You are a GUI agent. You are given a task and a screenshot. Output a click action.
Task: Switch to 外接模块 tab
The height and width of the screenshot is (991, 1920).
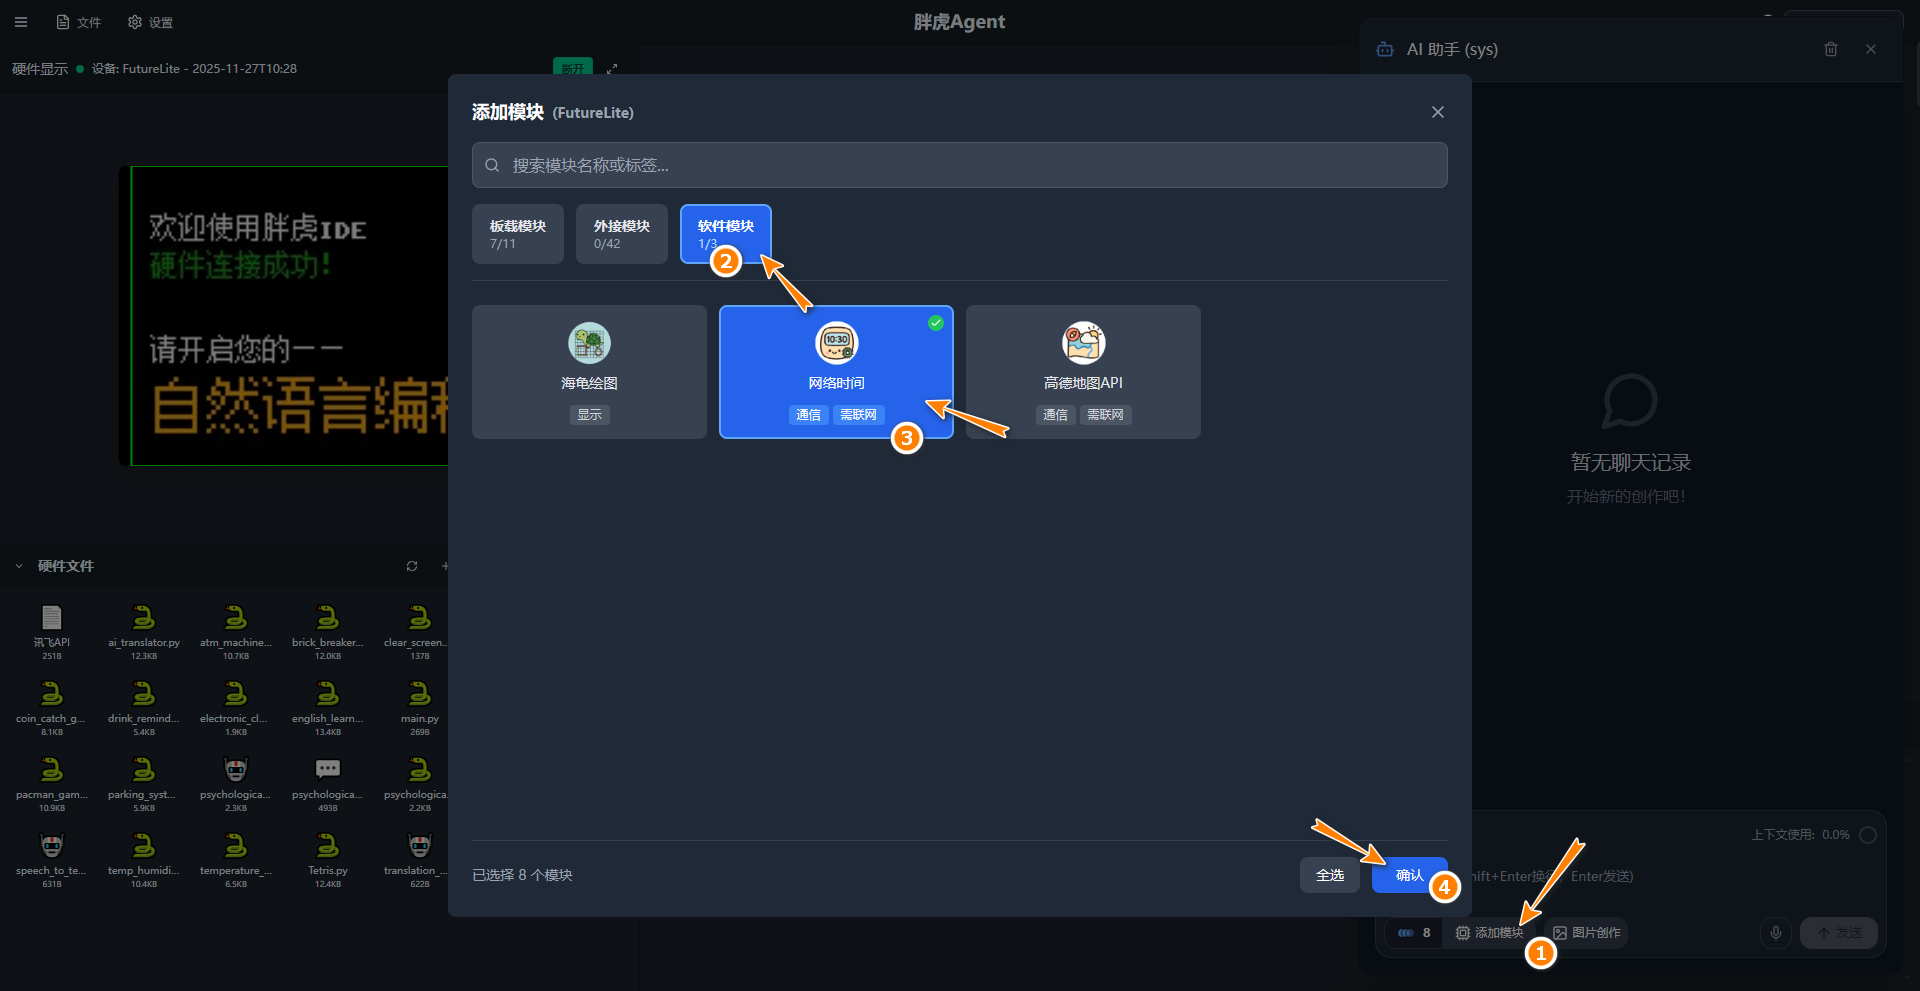tap(621, 234)
